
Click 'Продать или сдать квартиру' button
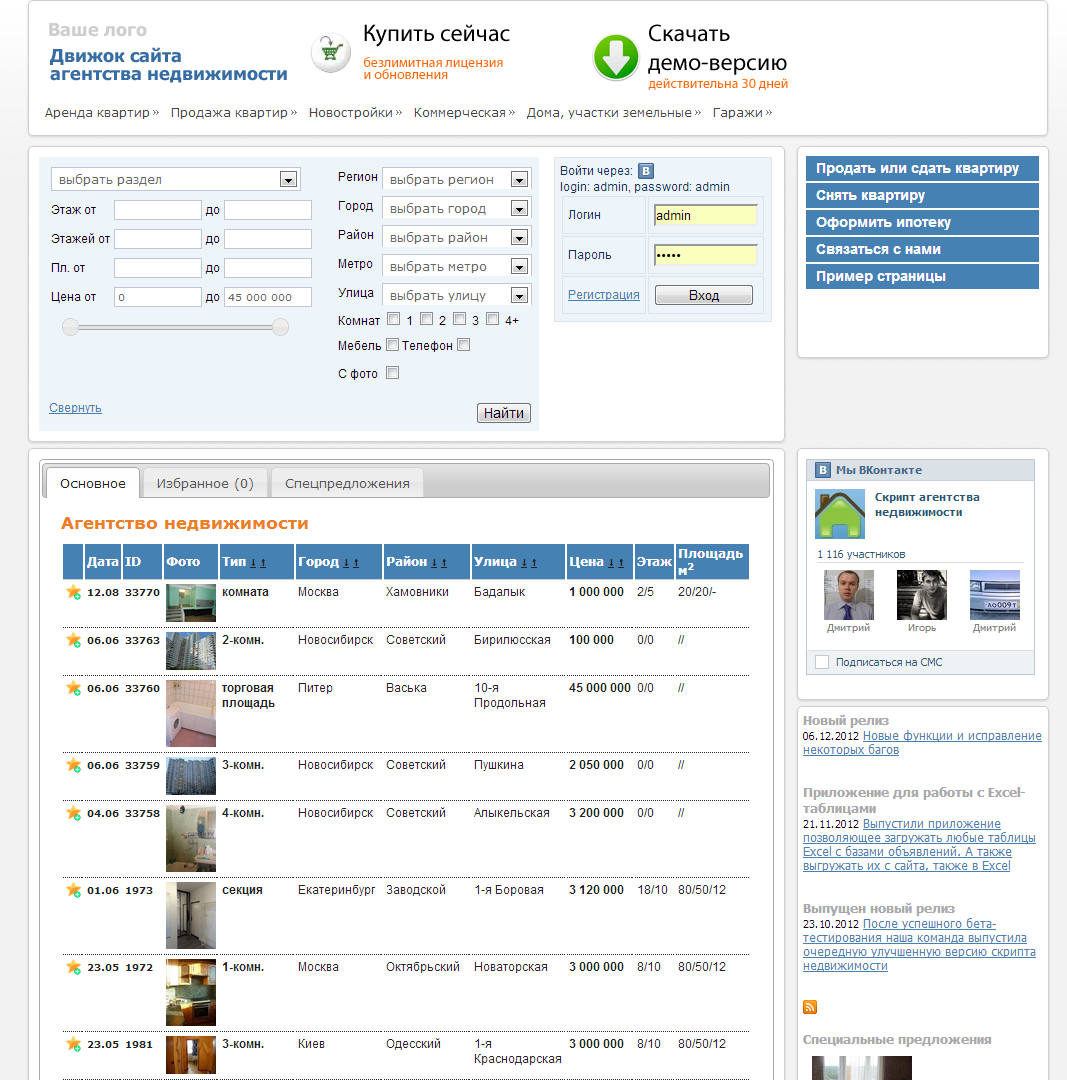[x=922, y=168]
